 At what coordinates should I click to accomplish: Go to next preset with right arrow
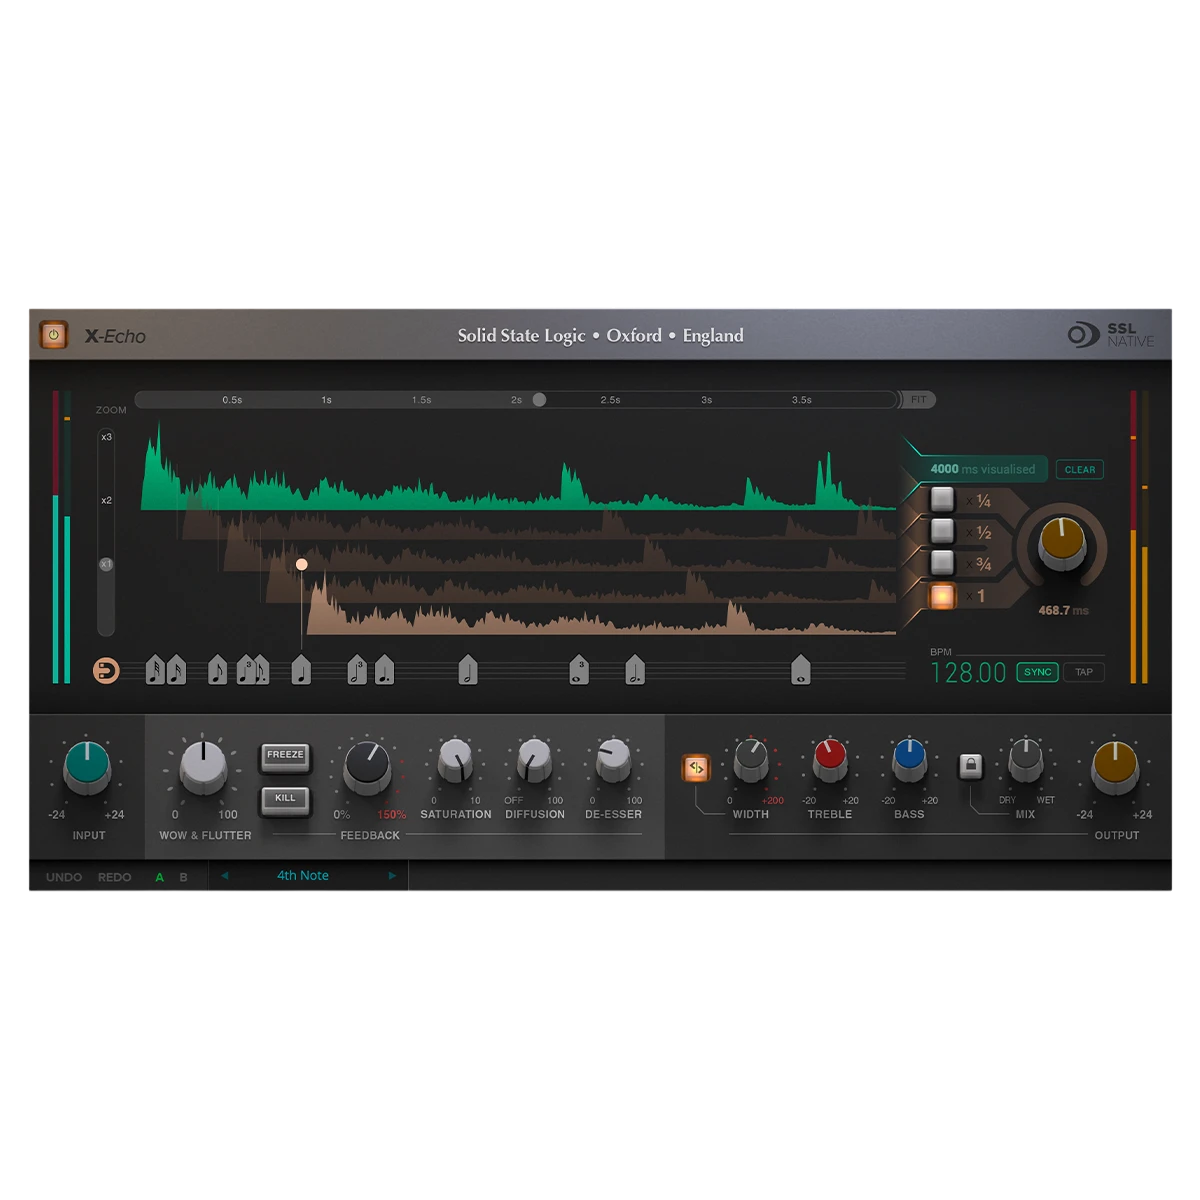tap(392, 876)
